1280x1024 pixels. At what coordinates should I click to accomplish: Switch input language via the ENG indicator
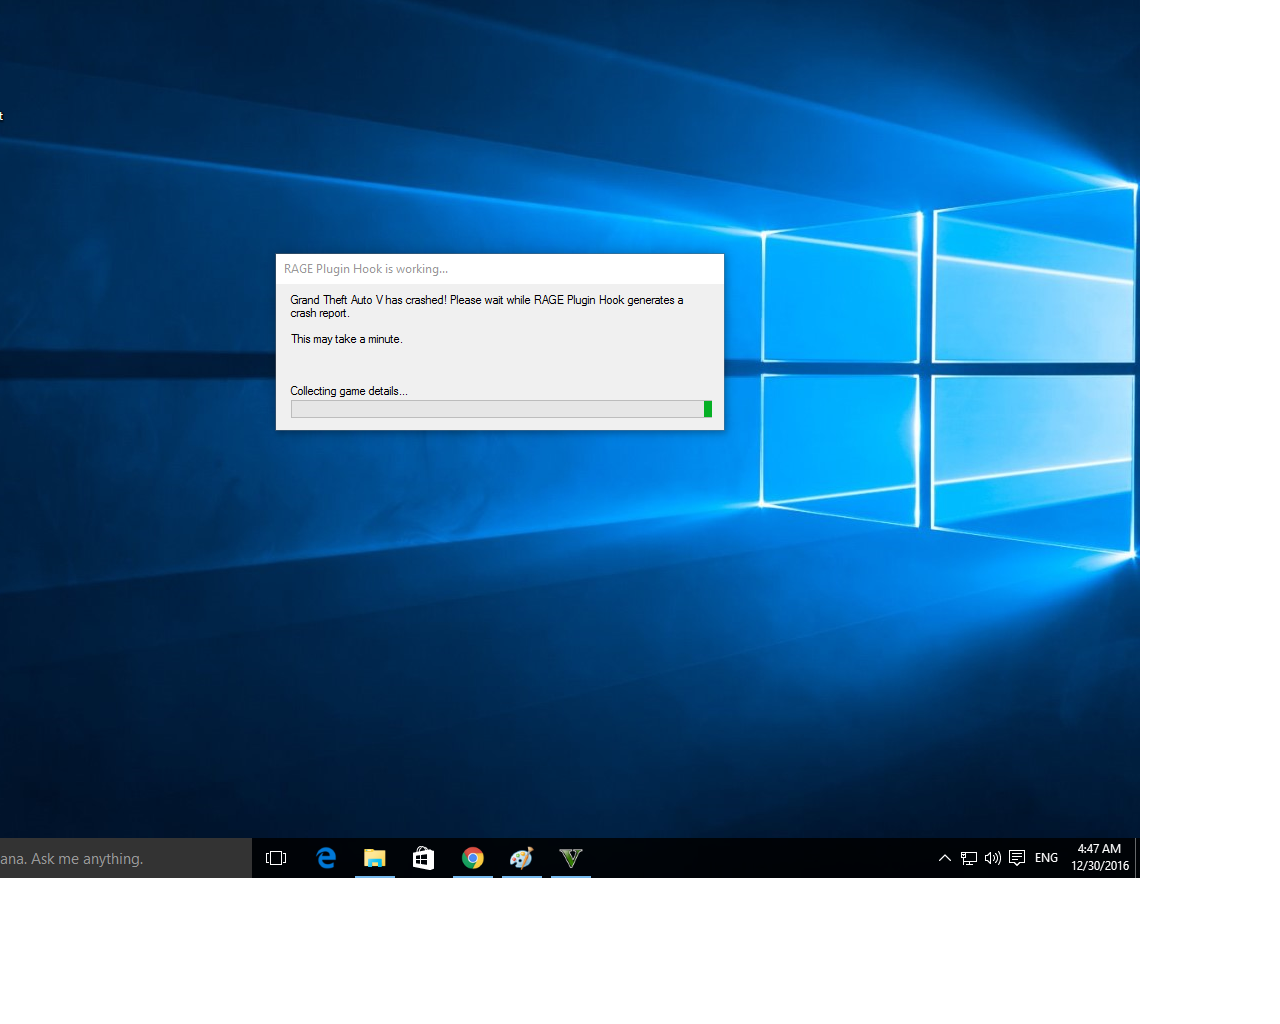click(1045, 858)
